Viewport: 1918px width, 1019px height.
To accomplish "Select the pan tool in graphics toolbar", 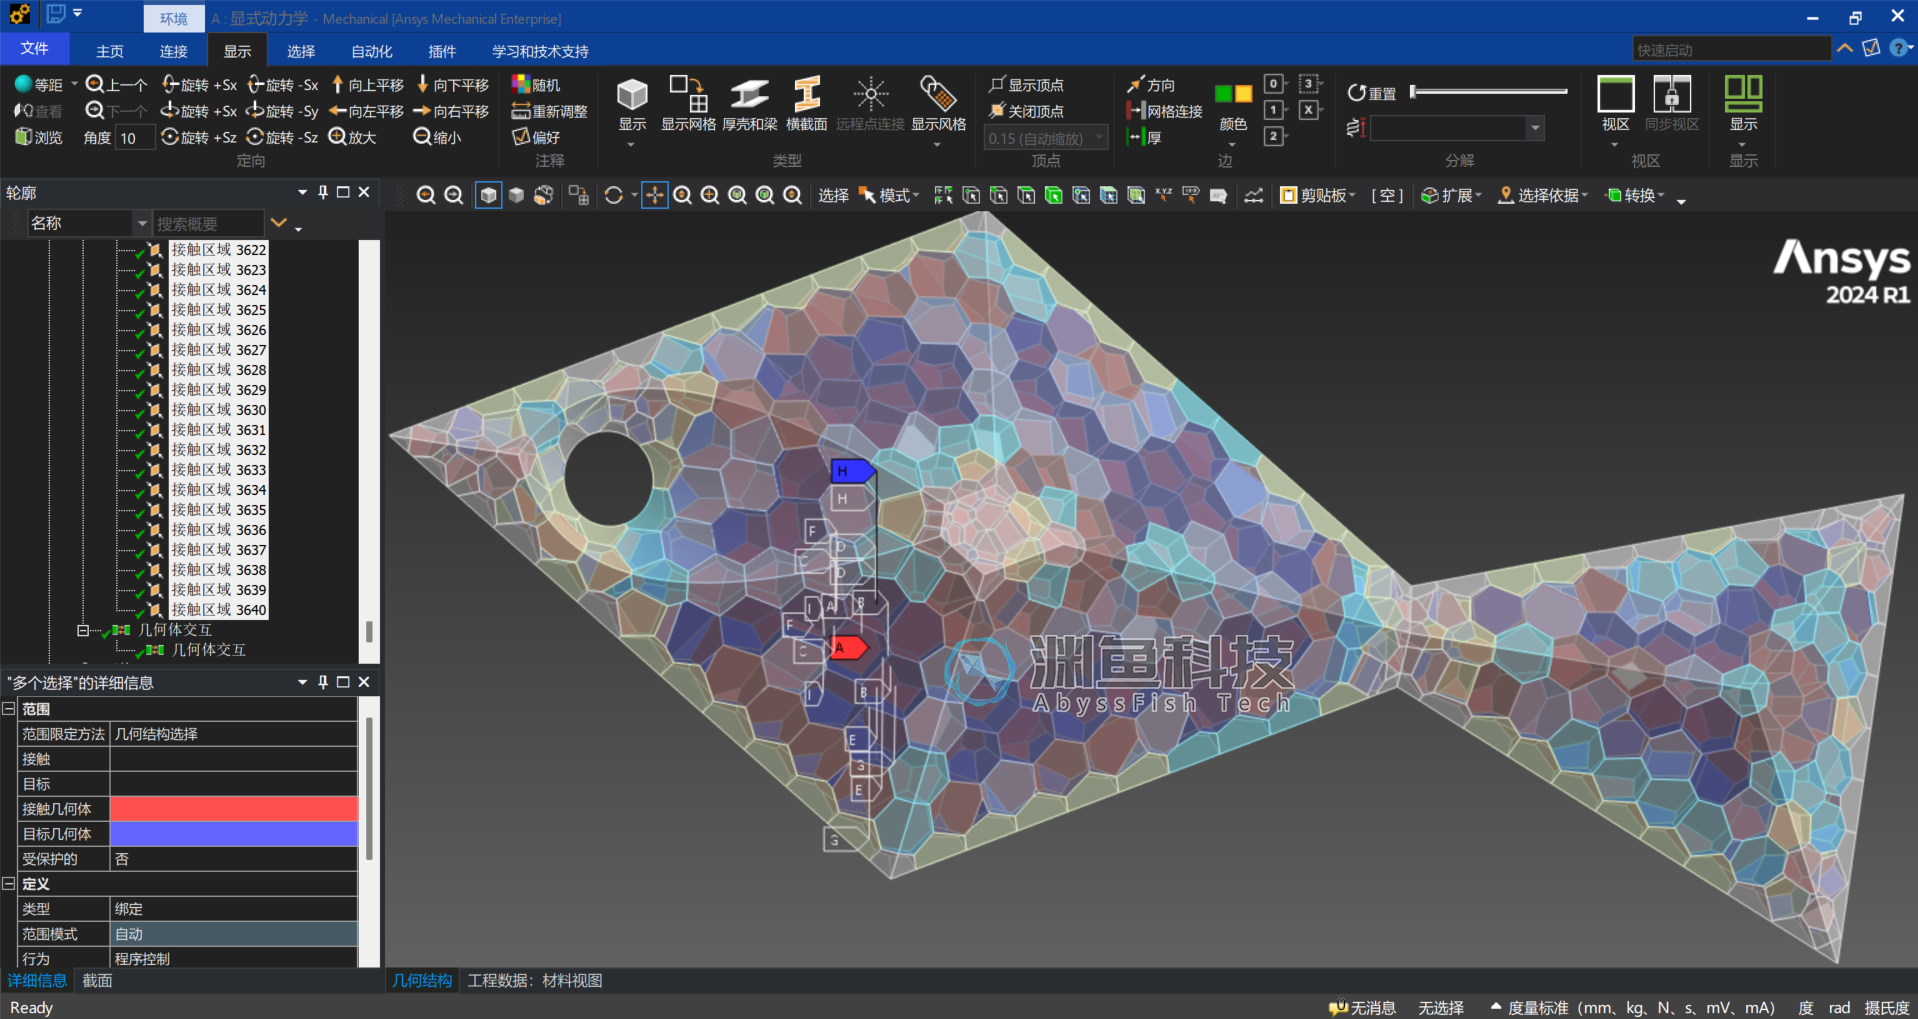I will [x=654, y=196].
